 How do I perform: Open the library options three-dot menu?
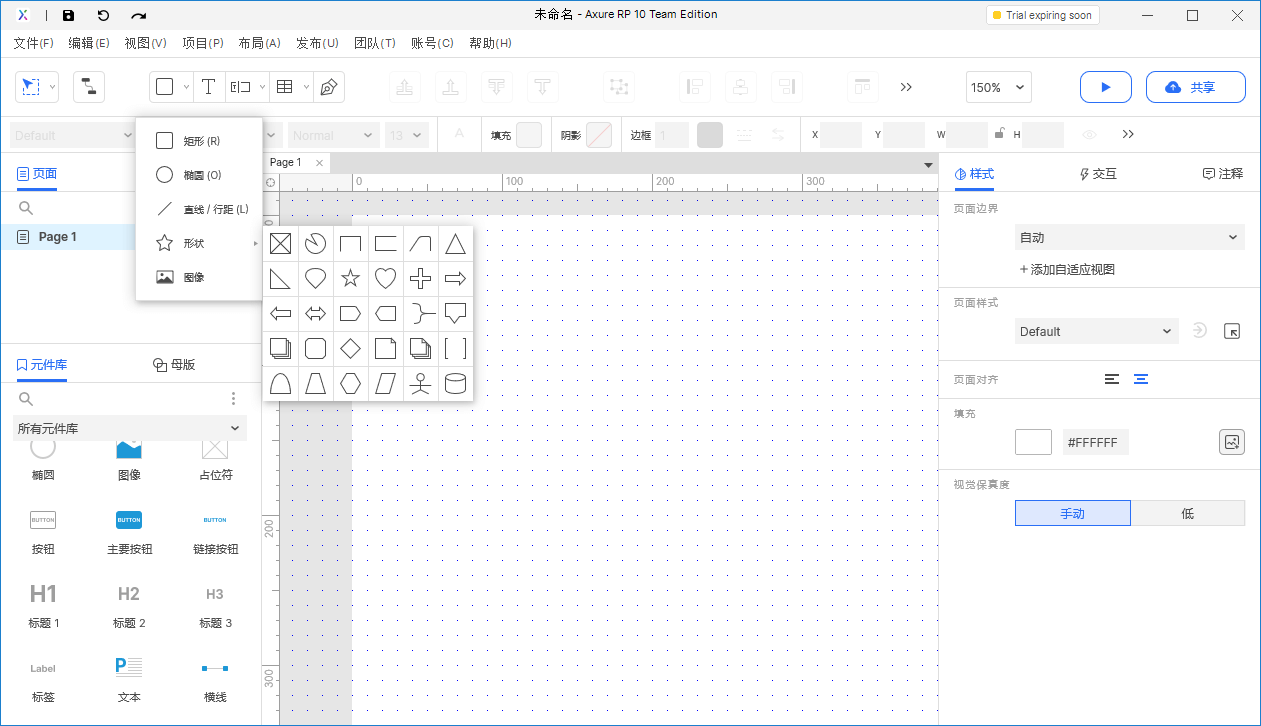234,398
